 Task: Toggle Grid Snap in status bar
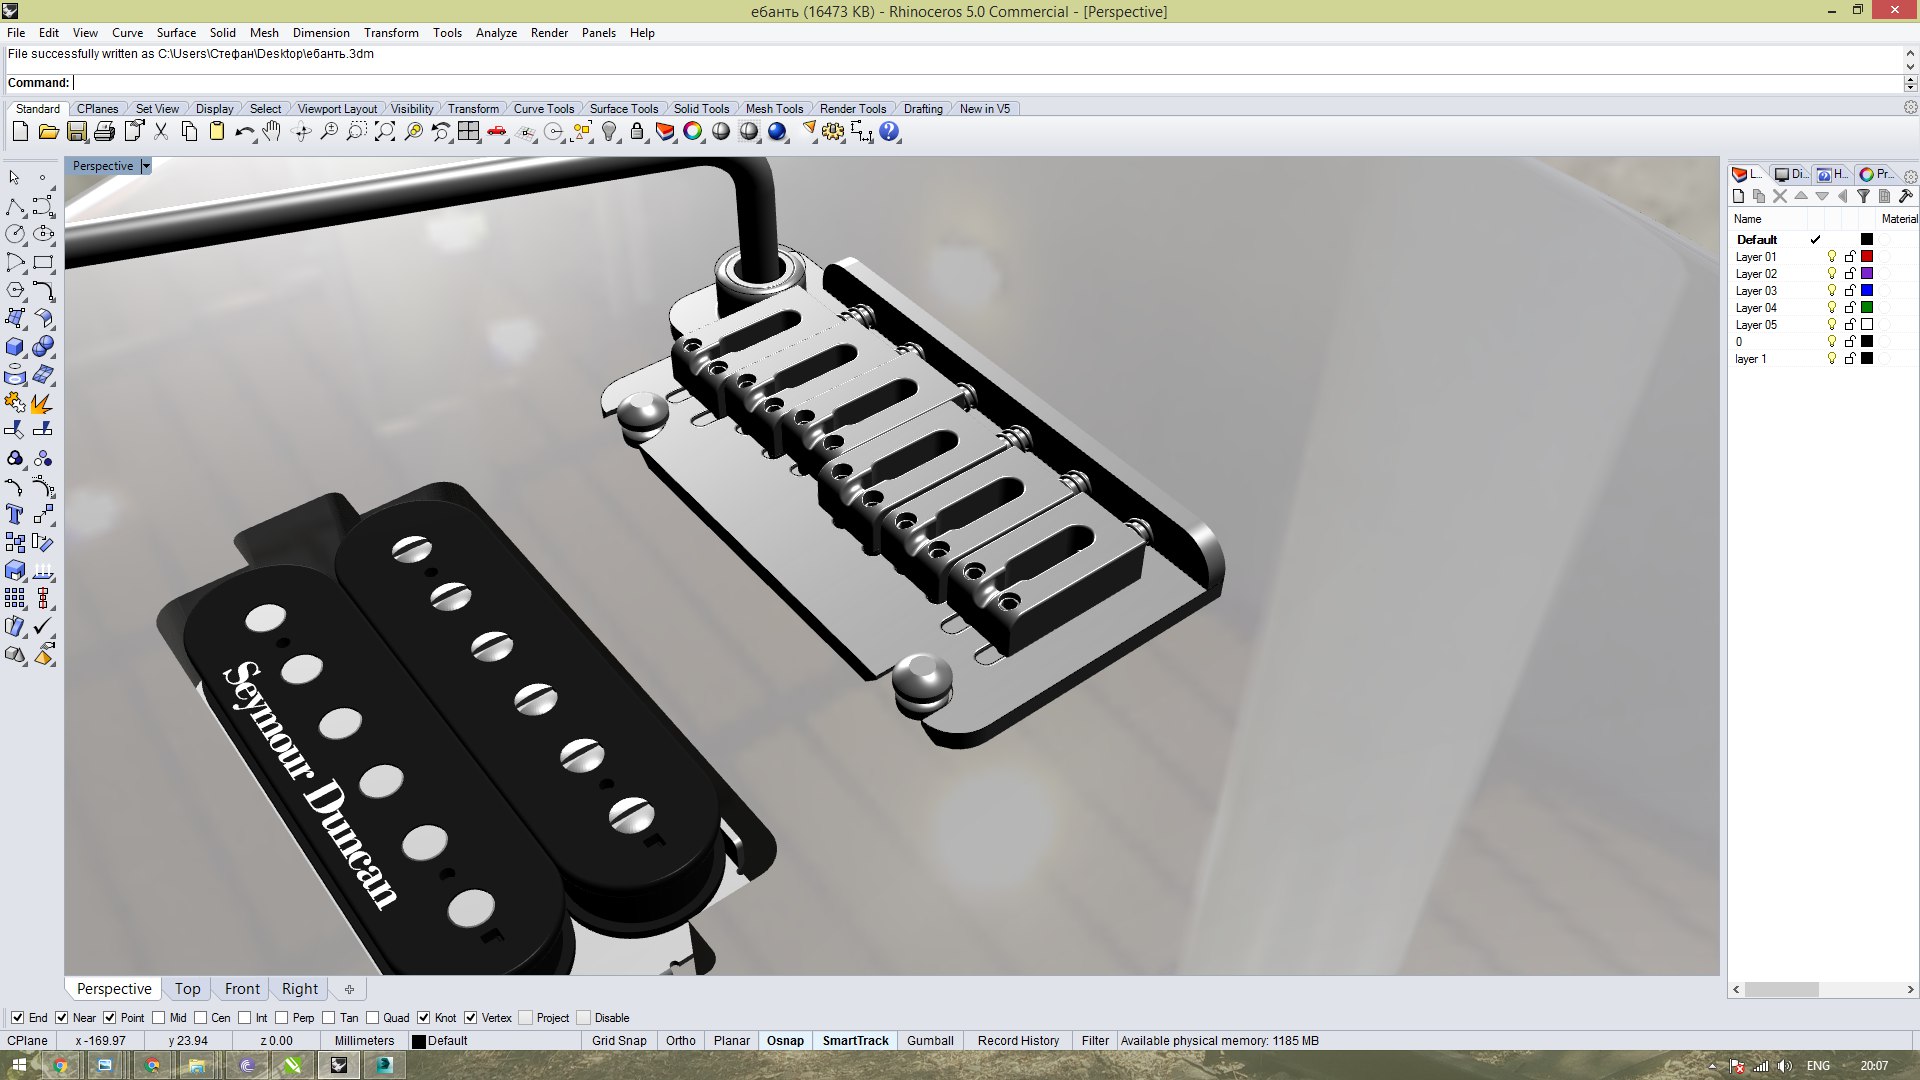[x=619, y=1041]
